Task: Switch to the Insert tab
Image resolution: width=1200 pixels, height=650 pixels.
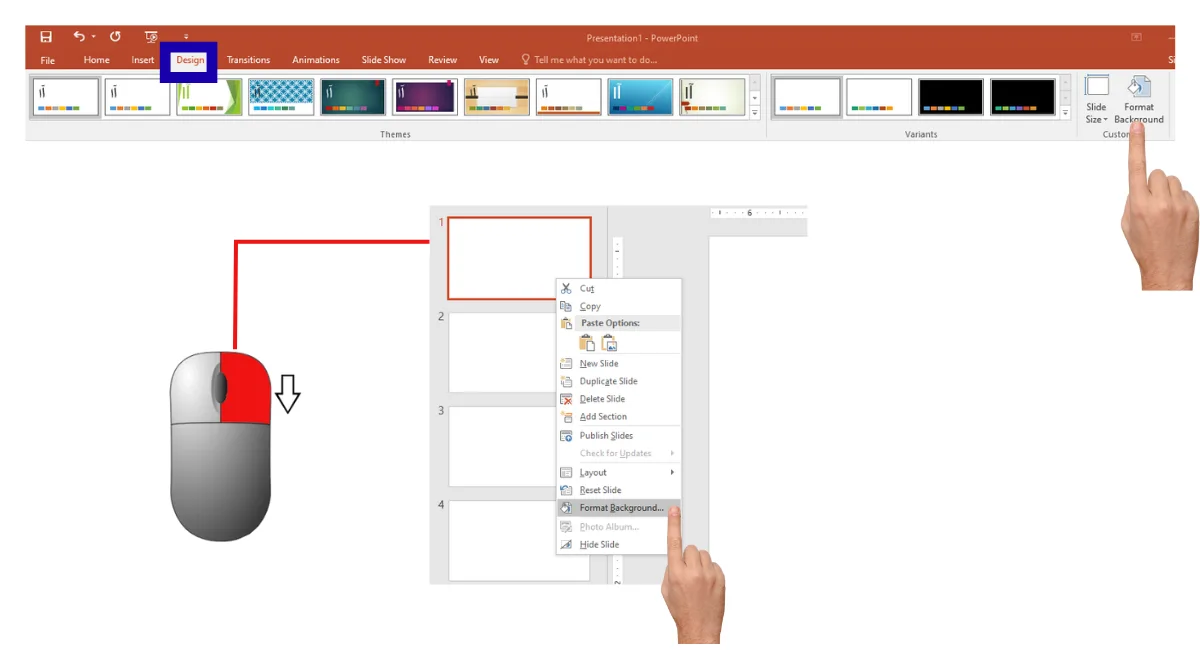Action: pos(143,60)
